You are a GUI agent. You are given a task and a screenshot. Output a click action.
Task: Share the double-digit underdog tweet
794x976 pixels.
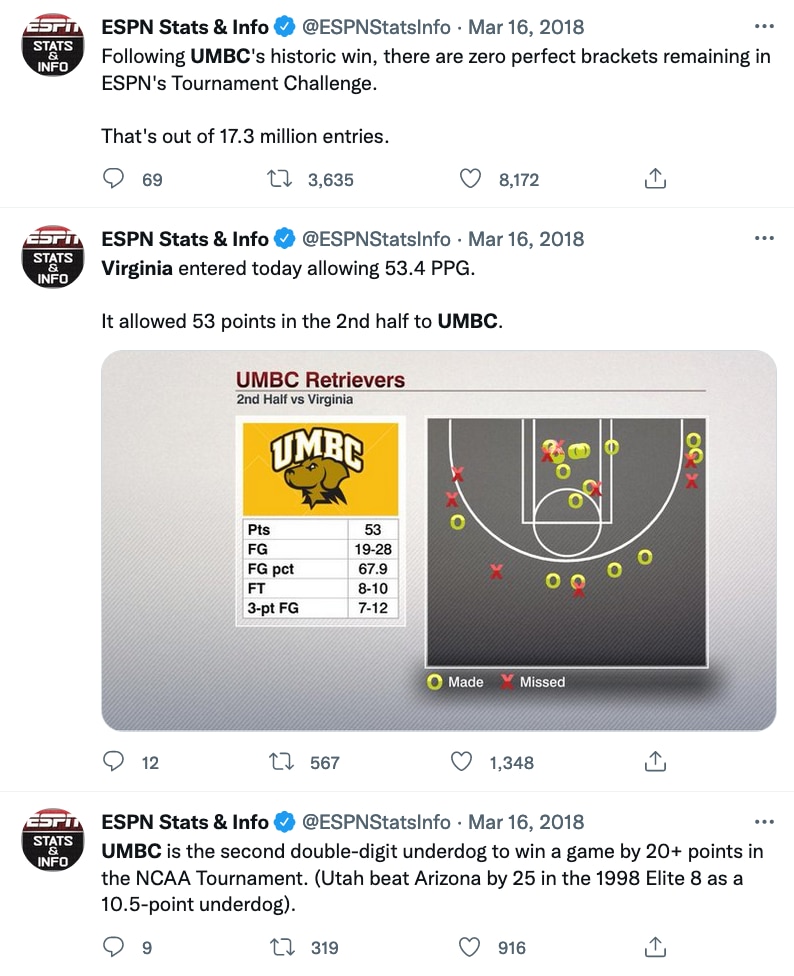pyautogui.click(x=655, y=947)
